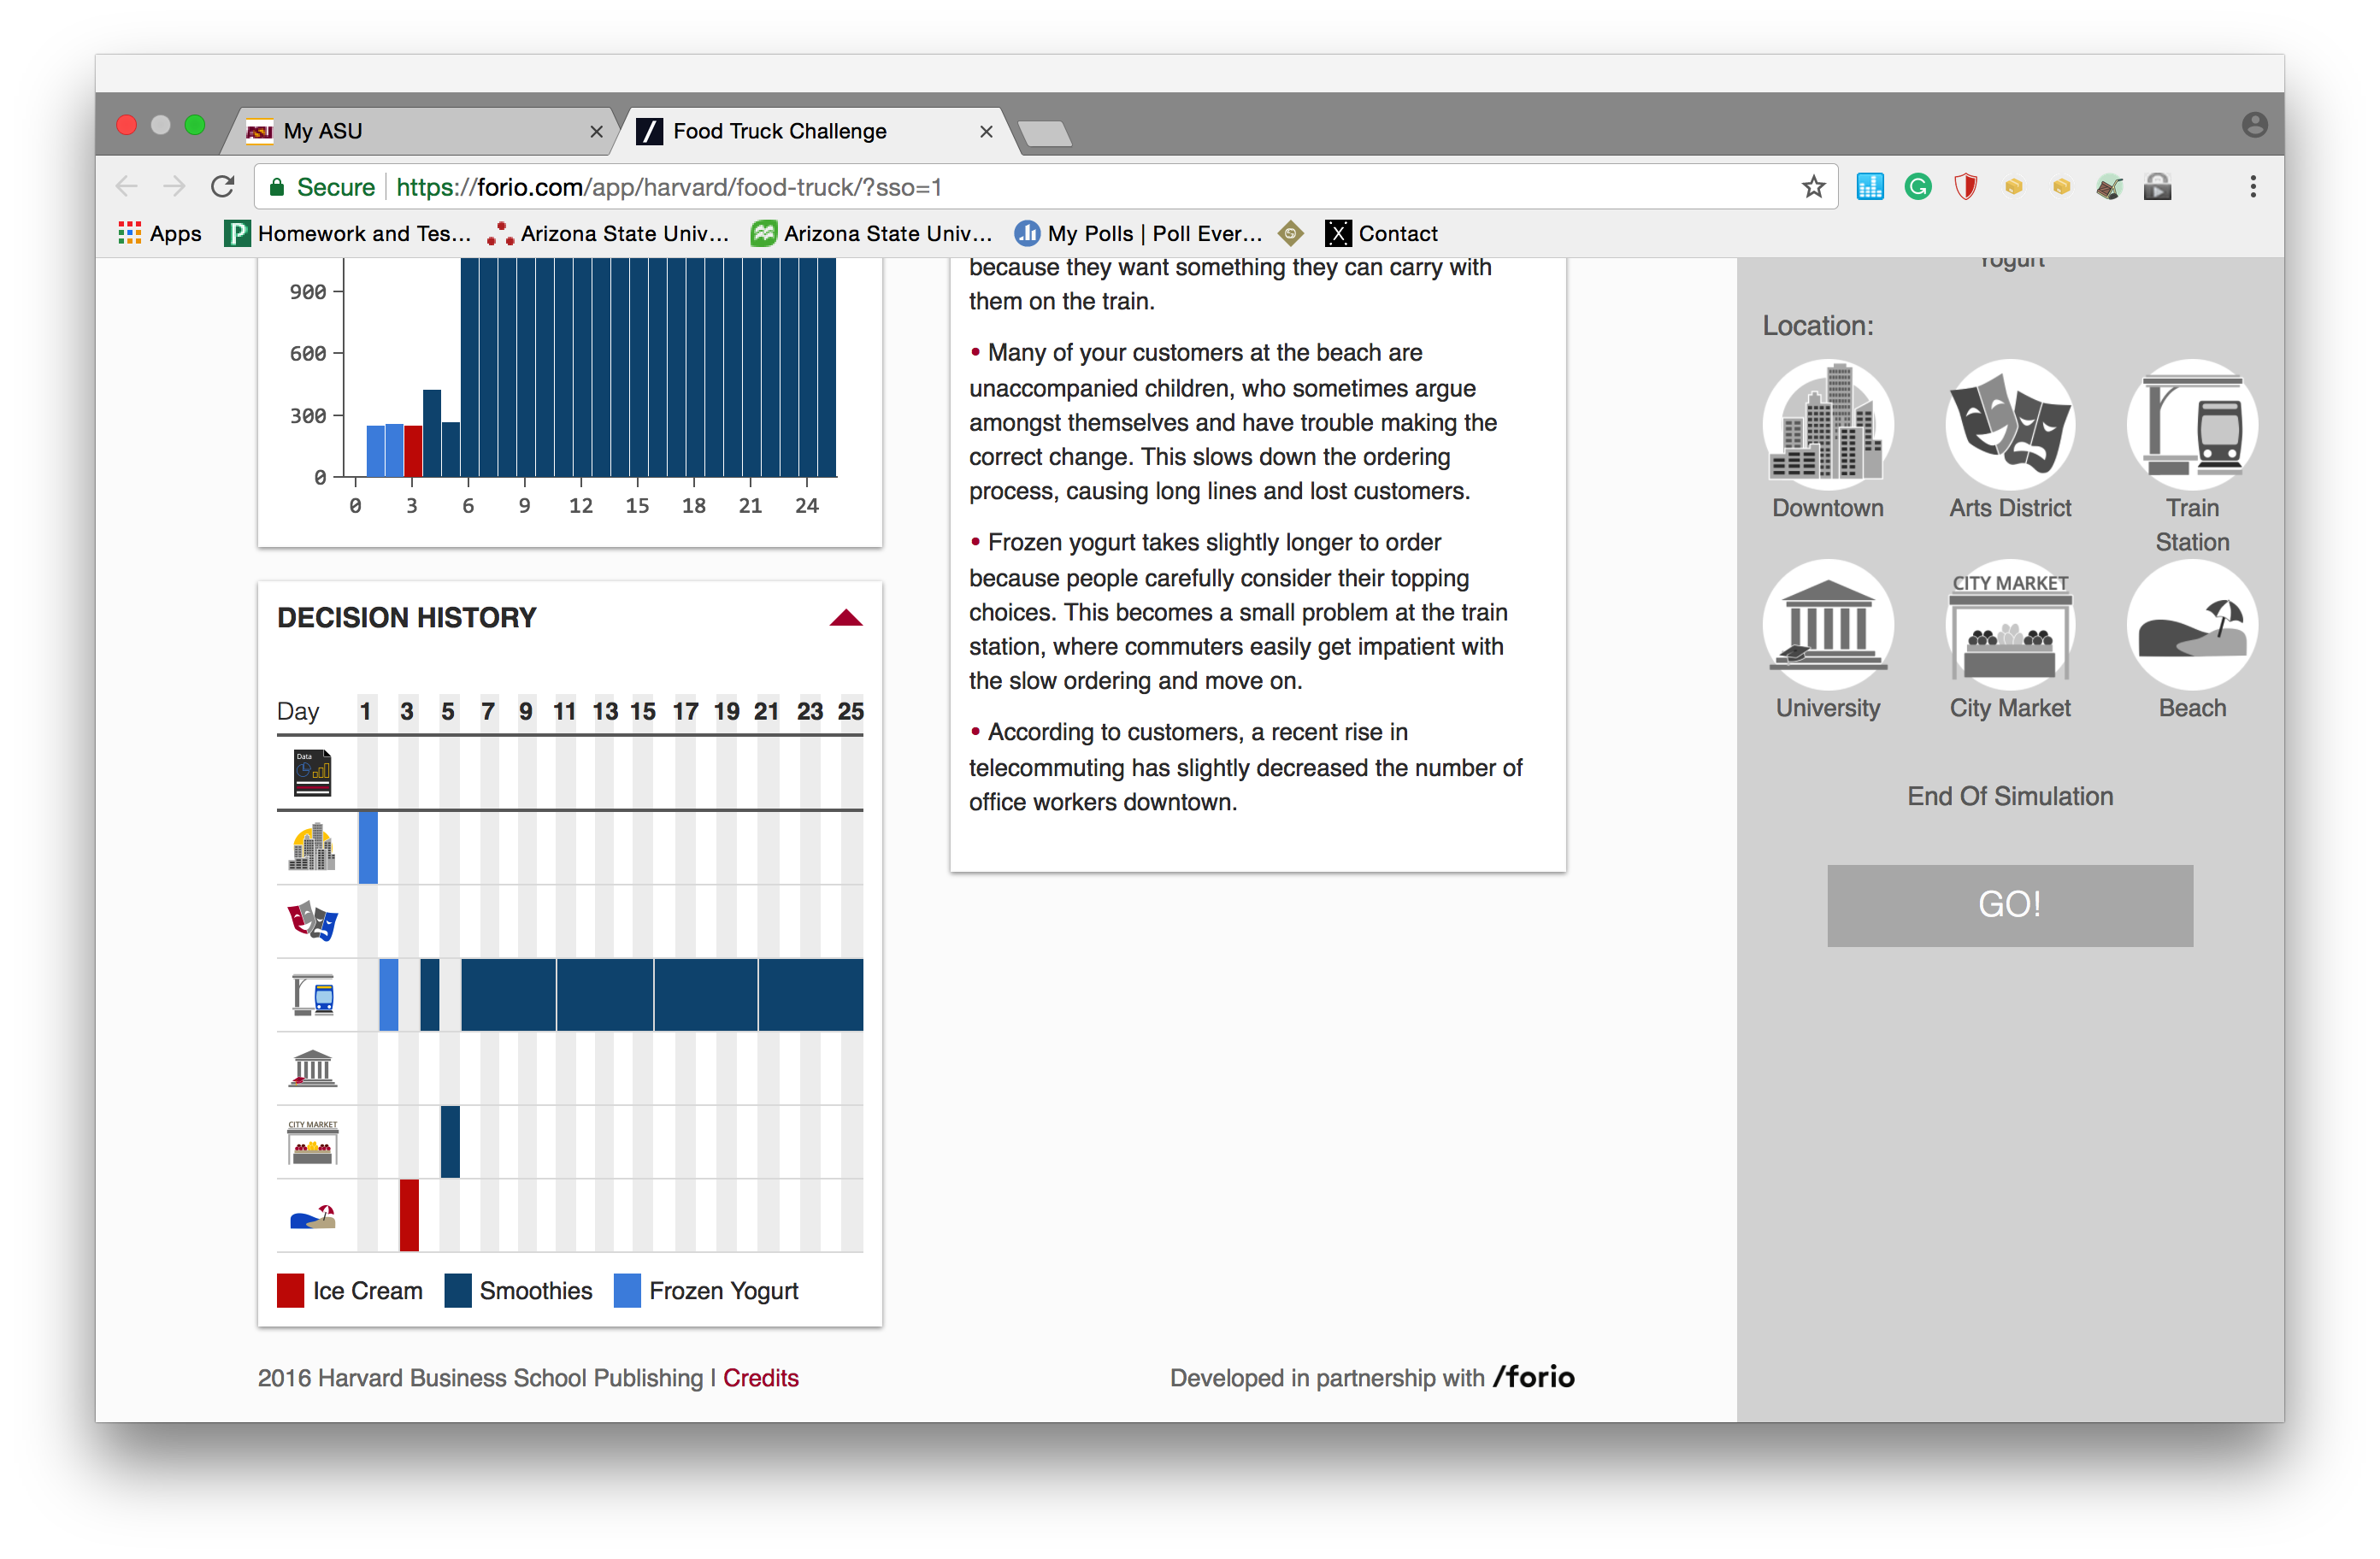
Task: Open the blue chart extension icon
Action: [x=1869, y=187]
